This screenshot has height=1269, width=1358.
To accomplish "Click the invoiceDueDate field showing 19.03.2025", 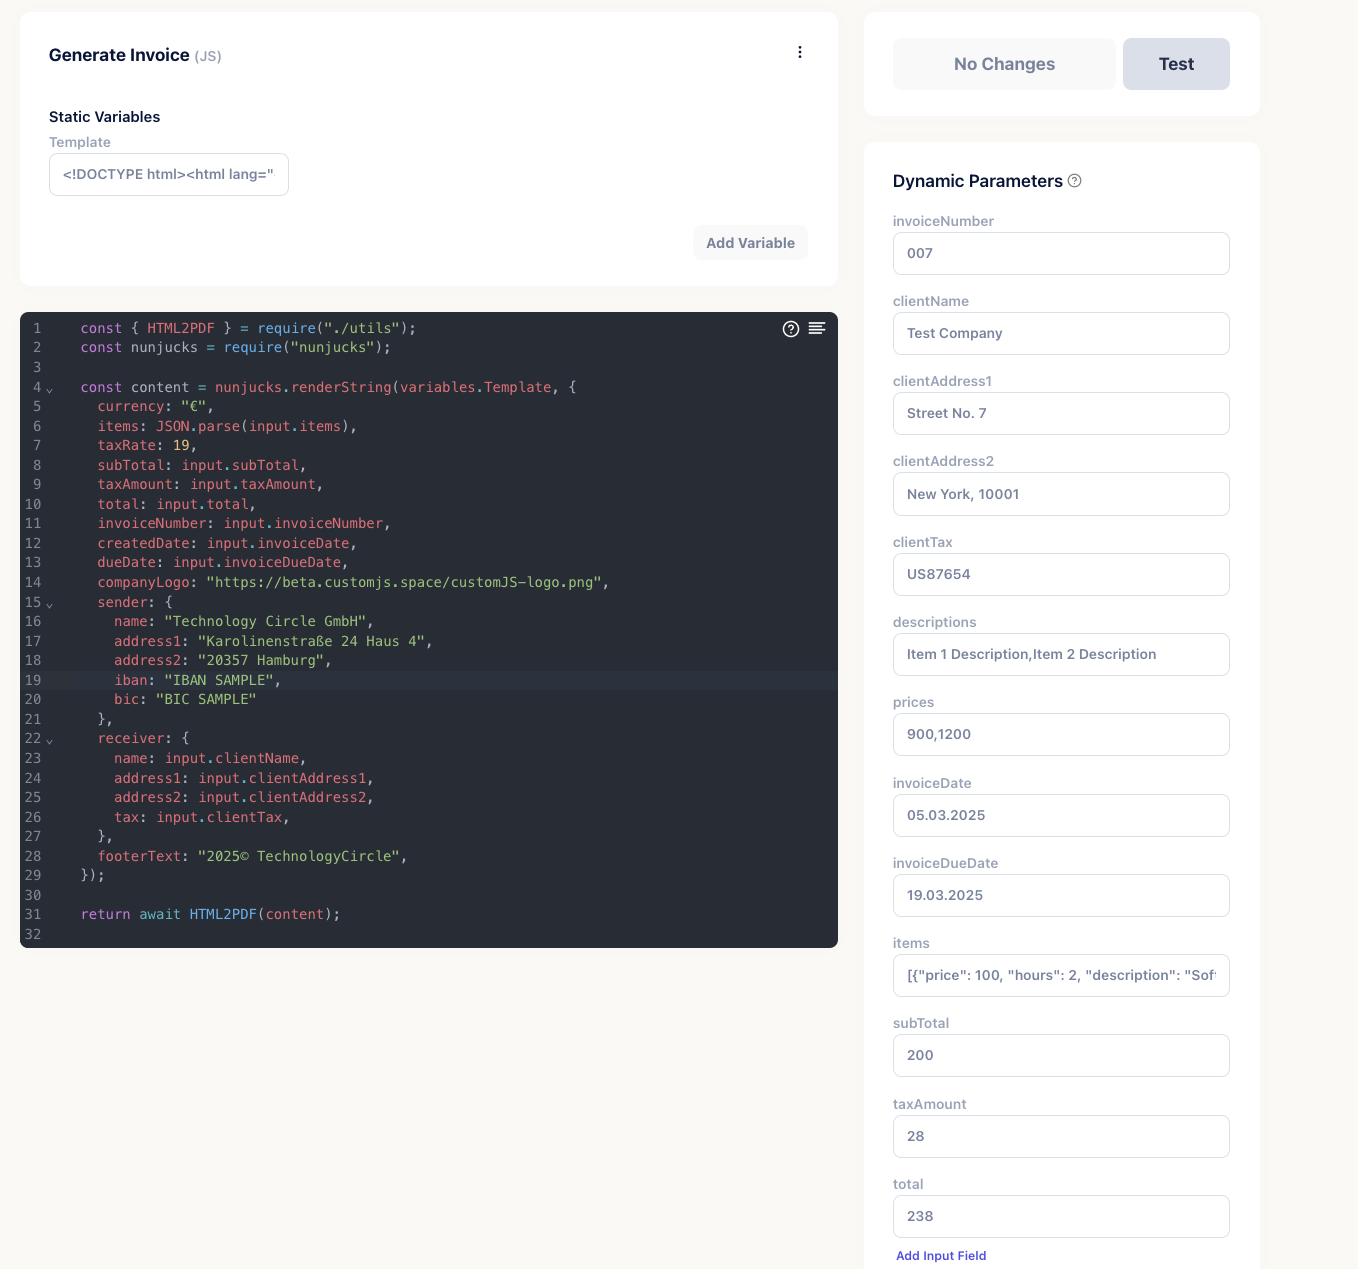I will (x=1061, y=895).
